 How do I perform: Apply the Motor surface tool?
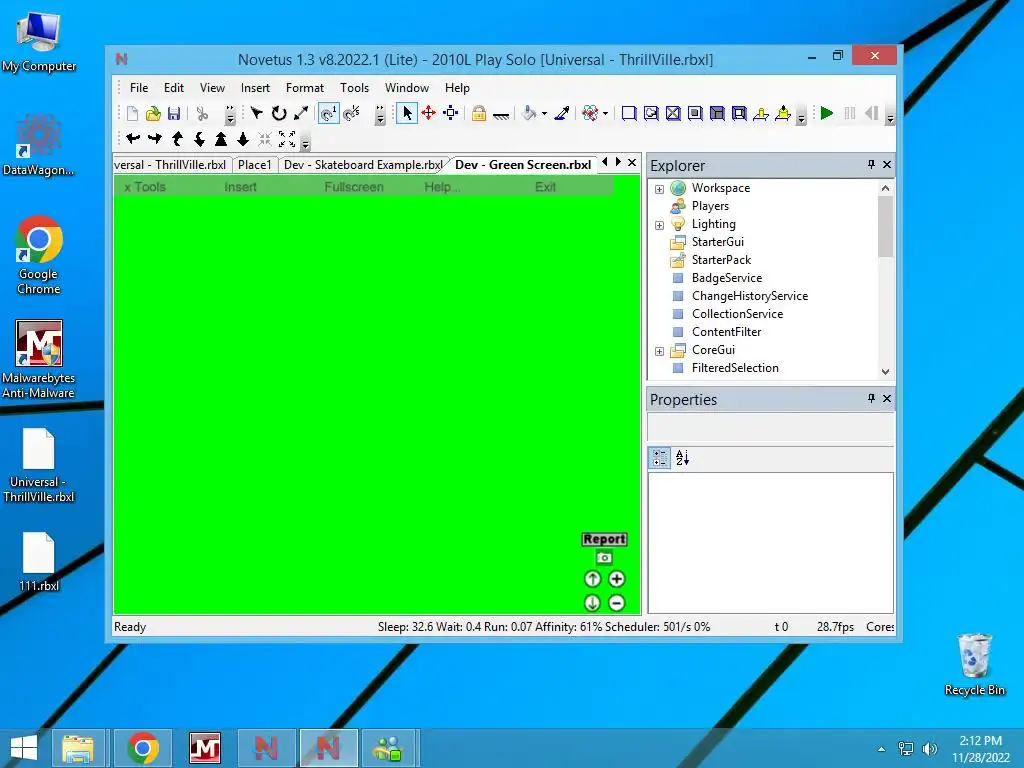(x=783, y=114)
